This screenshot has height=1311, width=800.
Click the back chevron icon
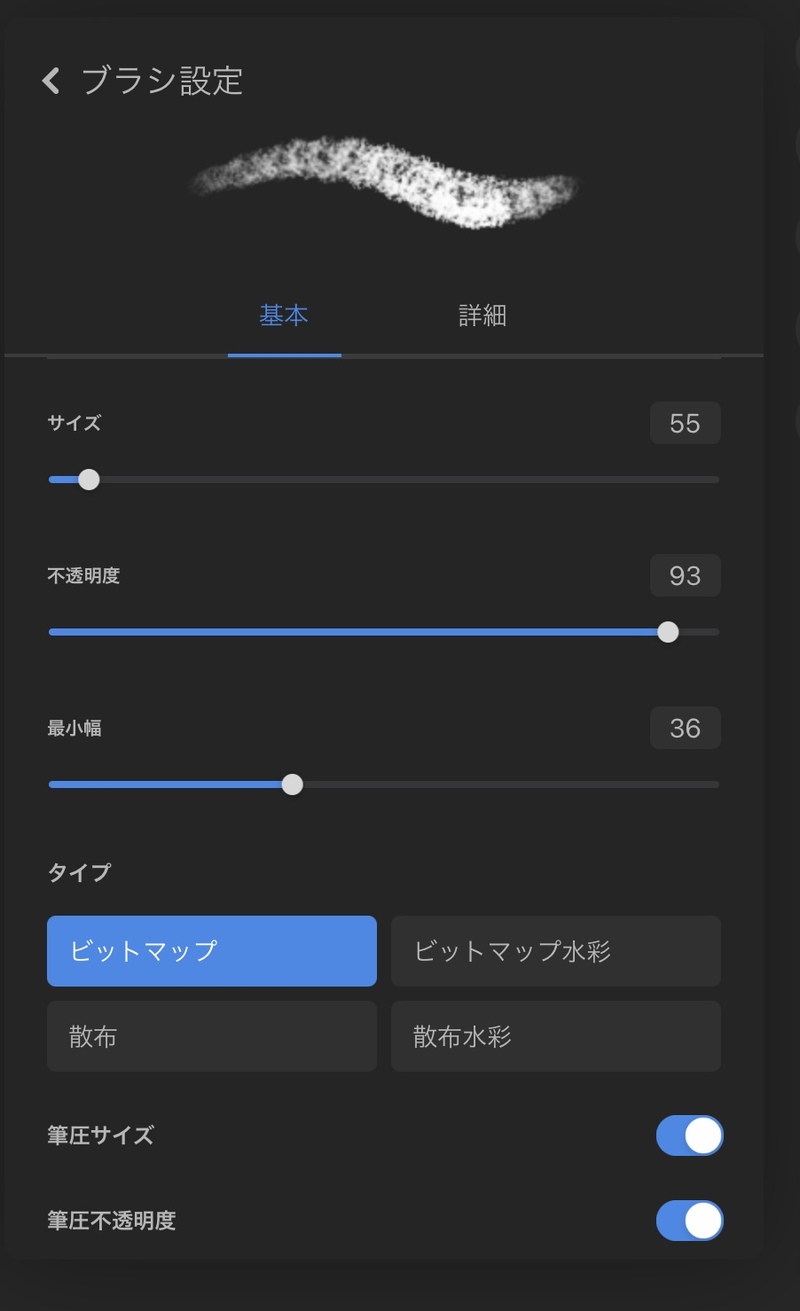click(51, 81)
